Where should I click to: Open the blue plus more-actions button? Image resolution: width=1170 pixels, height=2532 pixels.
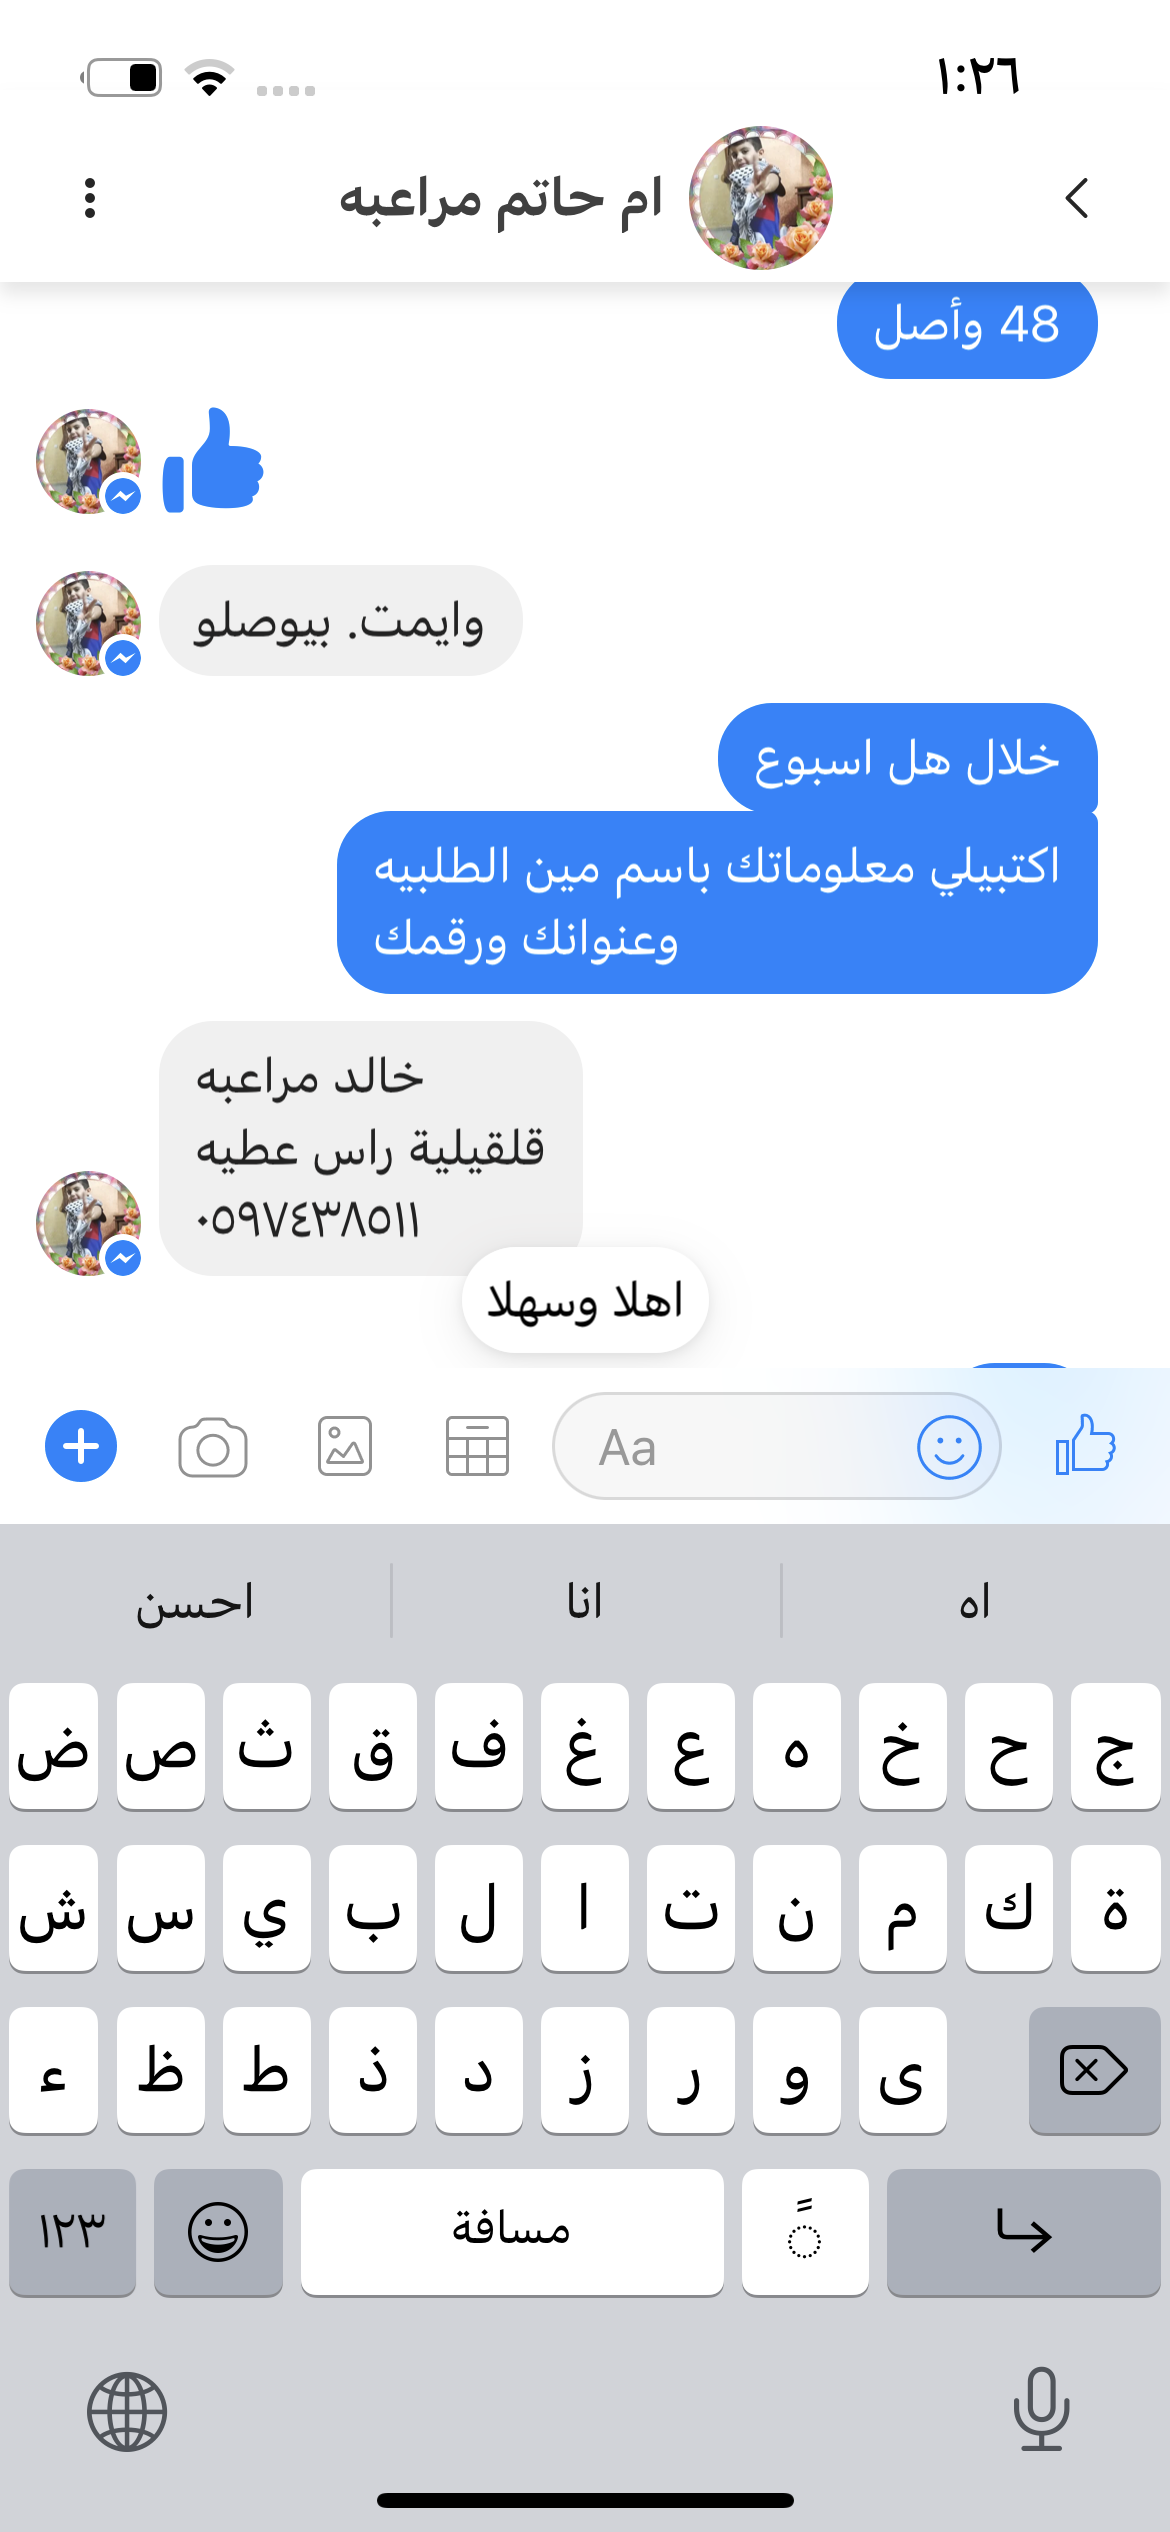point(81,1446)
